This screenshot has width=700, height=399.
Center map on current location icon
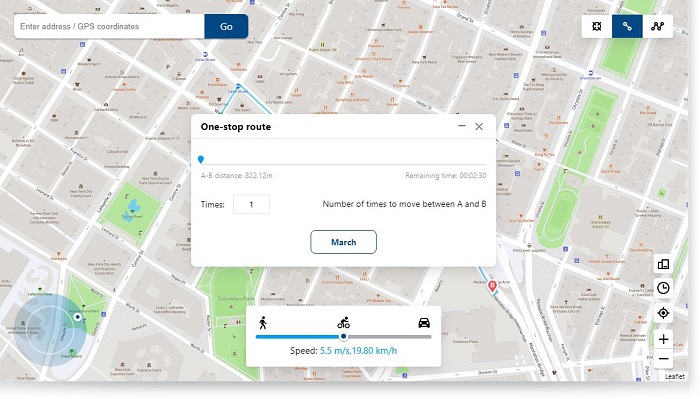663,313
